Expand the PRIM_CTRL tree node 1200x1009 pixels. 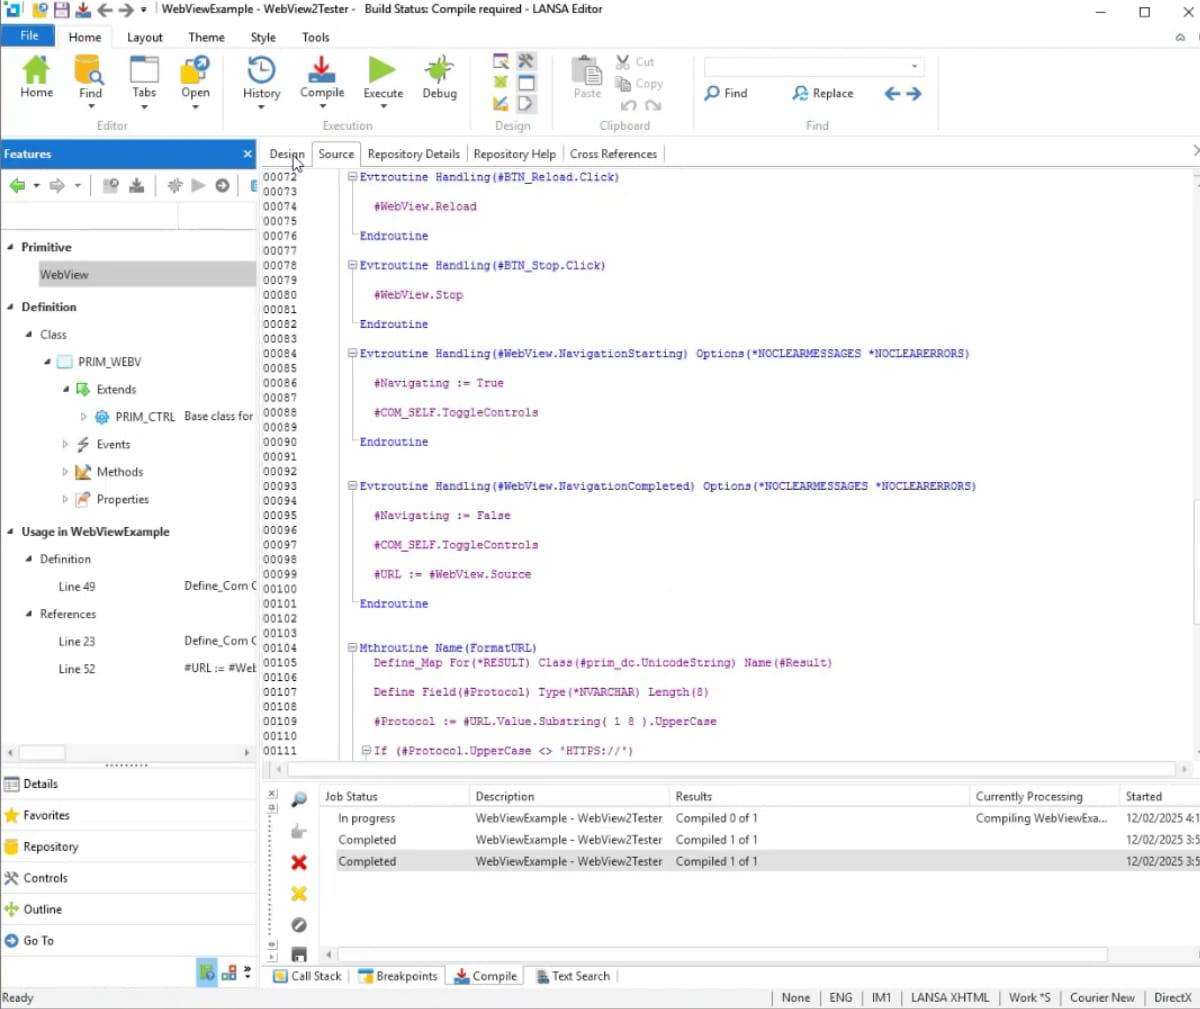(83, 417)
